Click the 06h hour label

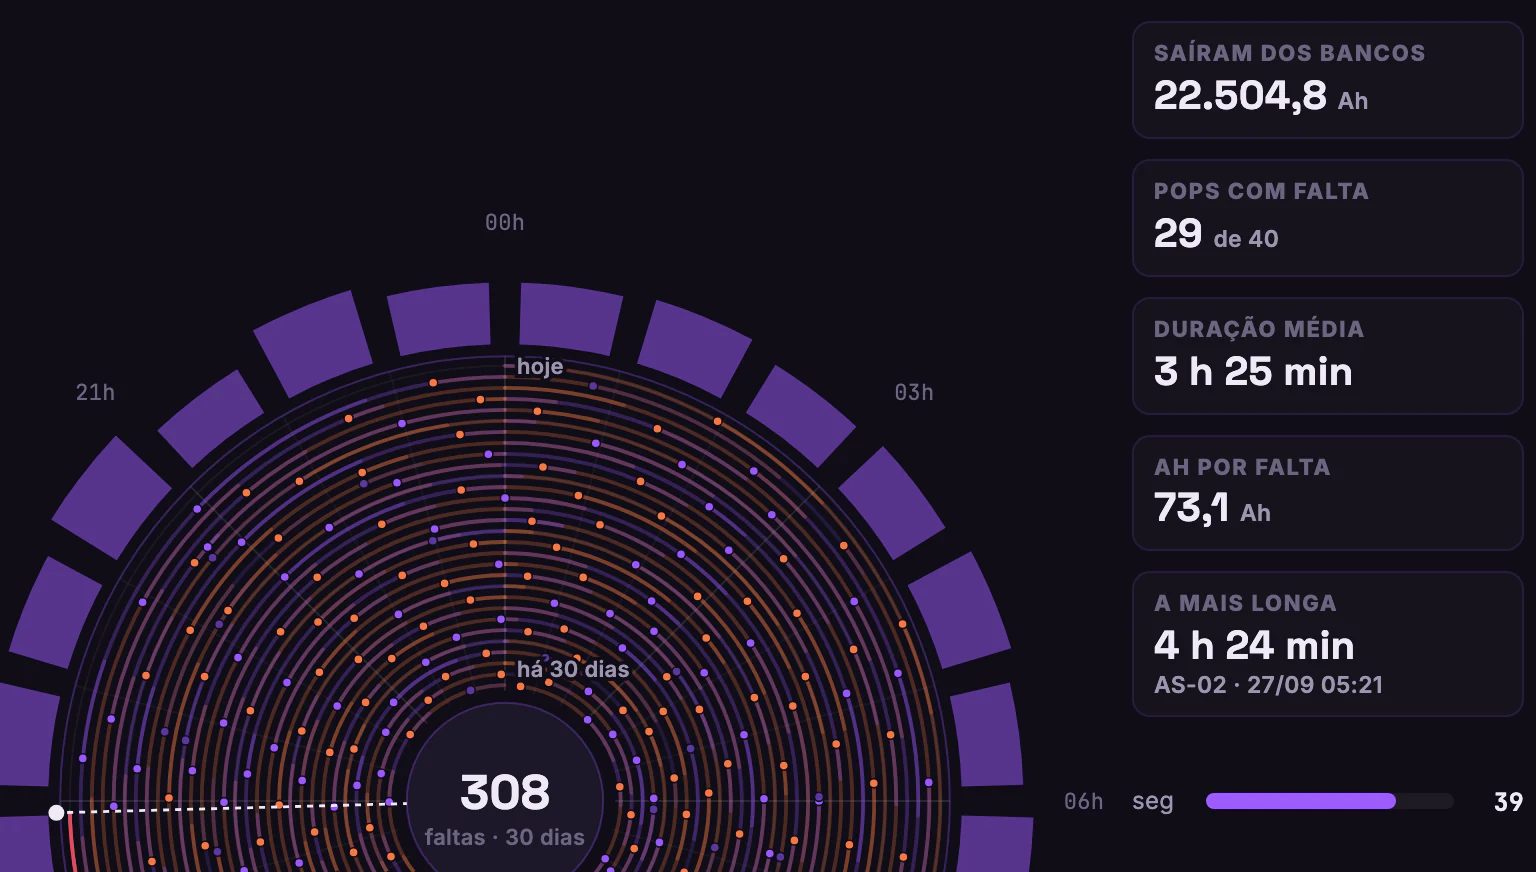[1084, 802]
